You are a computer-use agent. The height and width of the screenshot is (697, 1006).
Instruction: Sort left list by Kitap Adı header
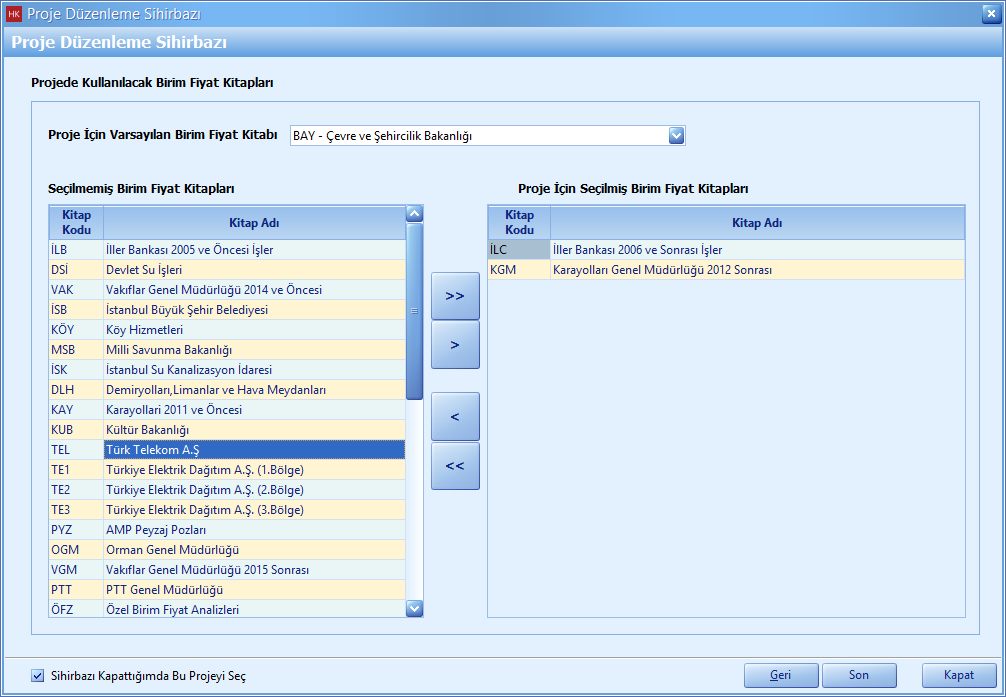253,222
